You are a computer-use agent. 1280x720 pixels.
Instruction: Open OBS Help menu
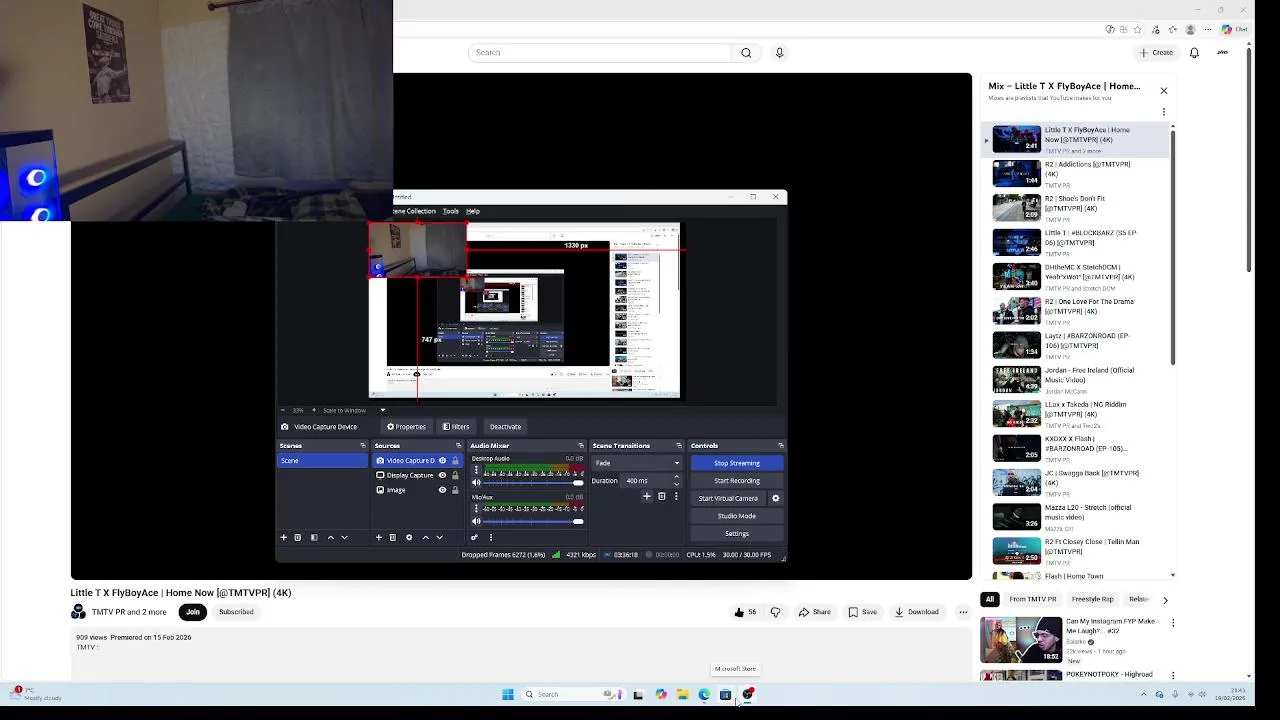pyautogui.click(x=473, y=211)
